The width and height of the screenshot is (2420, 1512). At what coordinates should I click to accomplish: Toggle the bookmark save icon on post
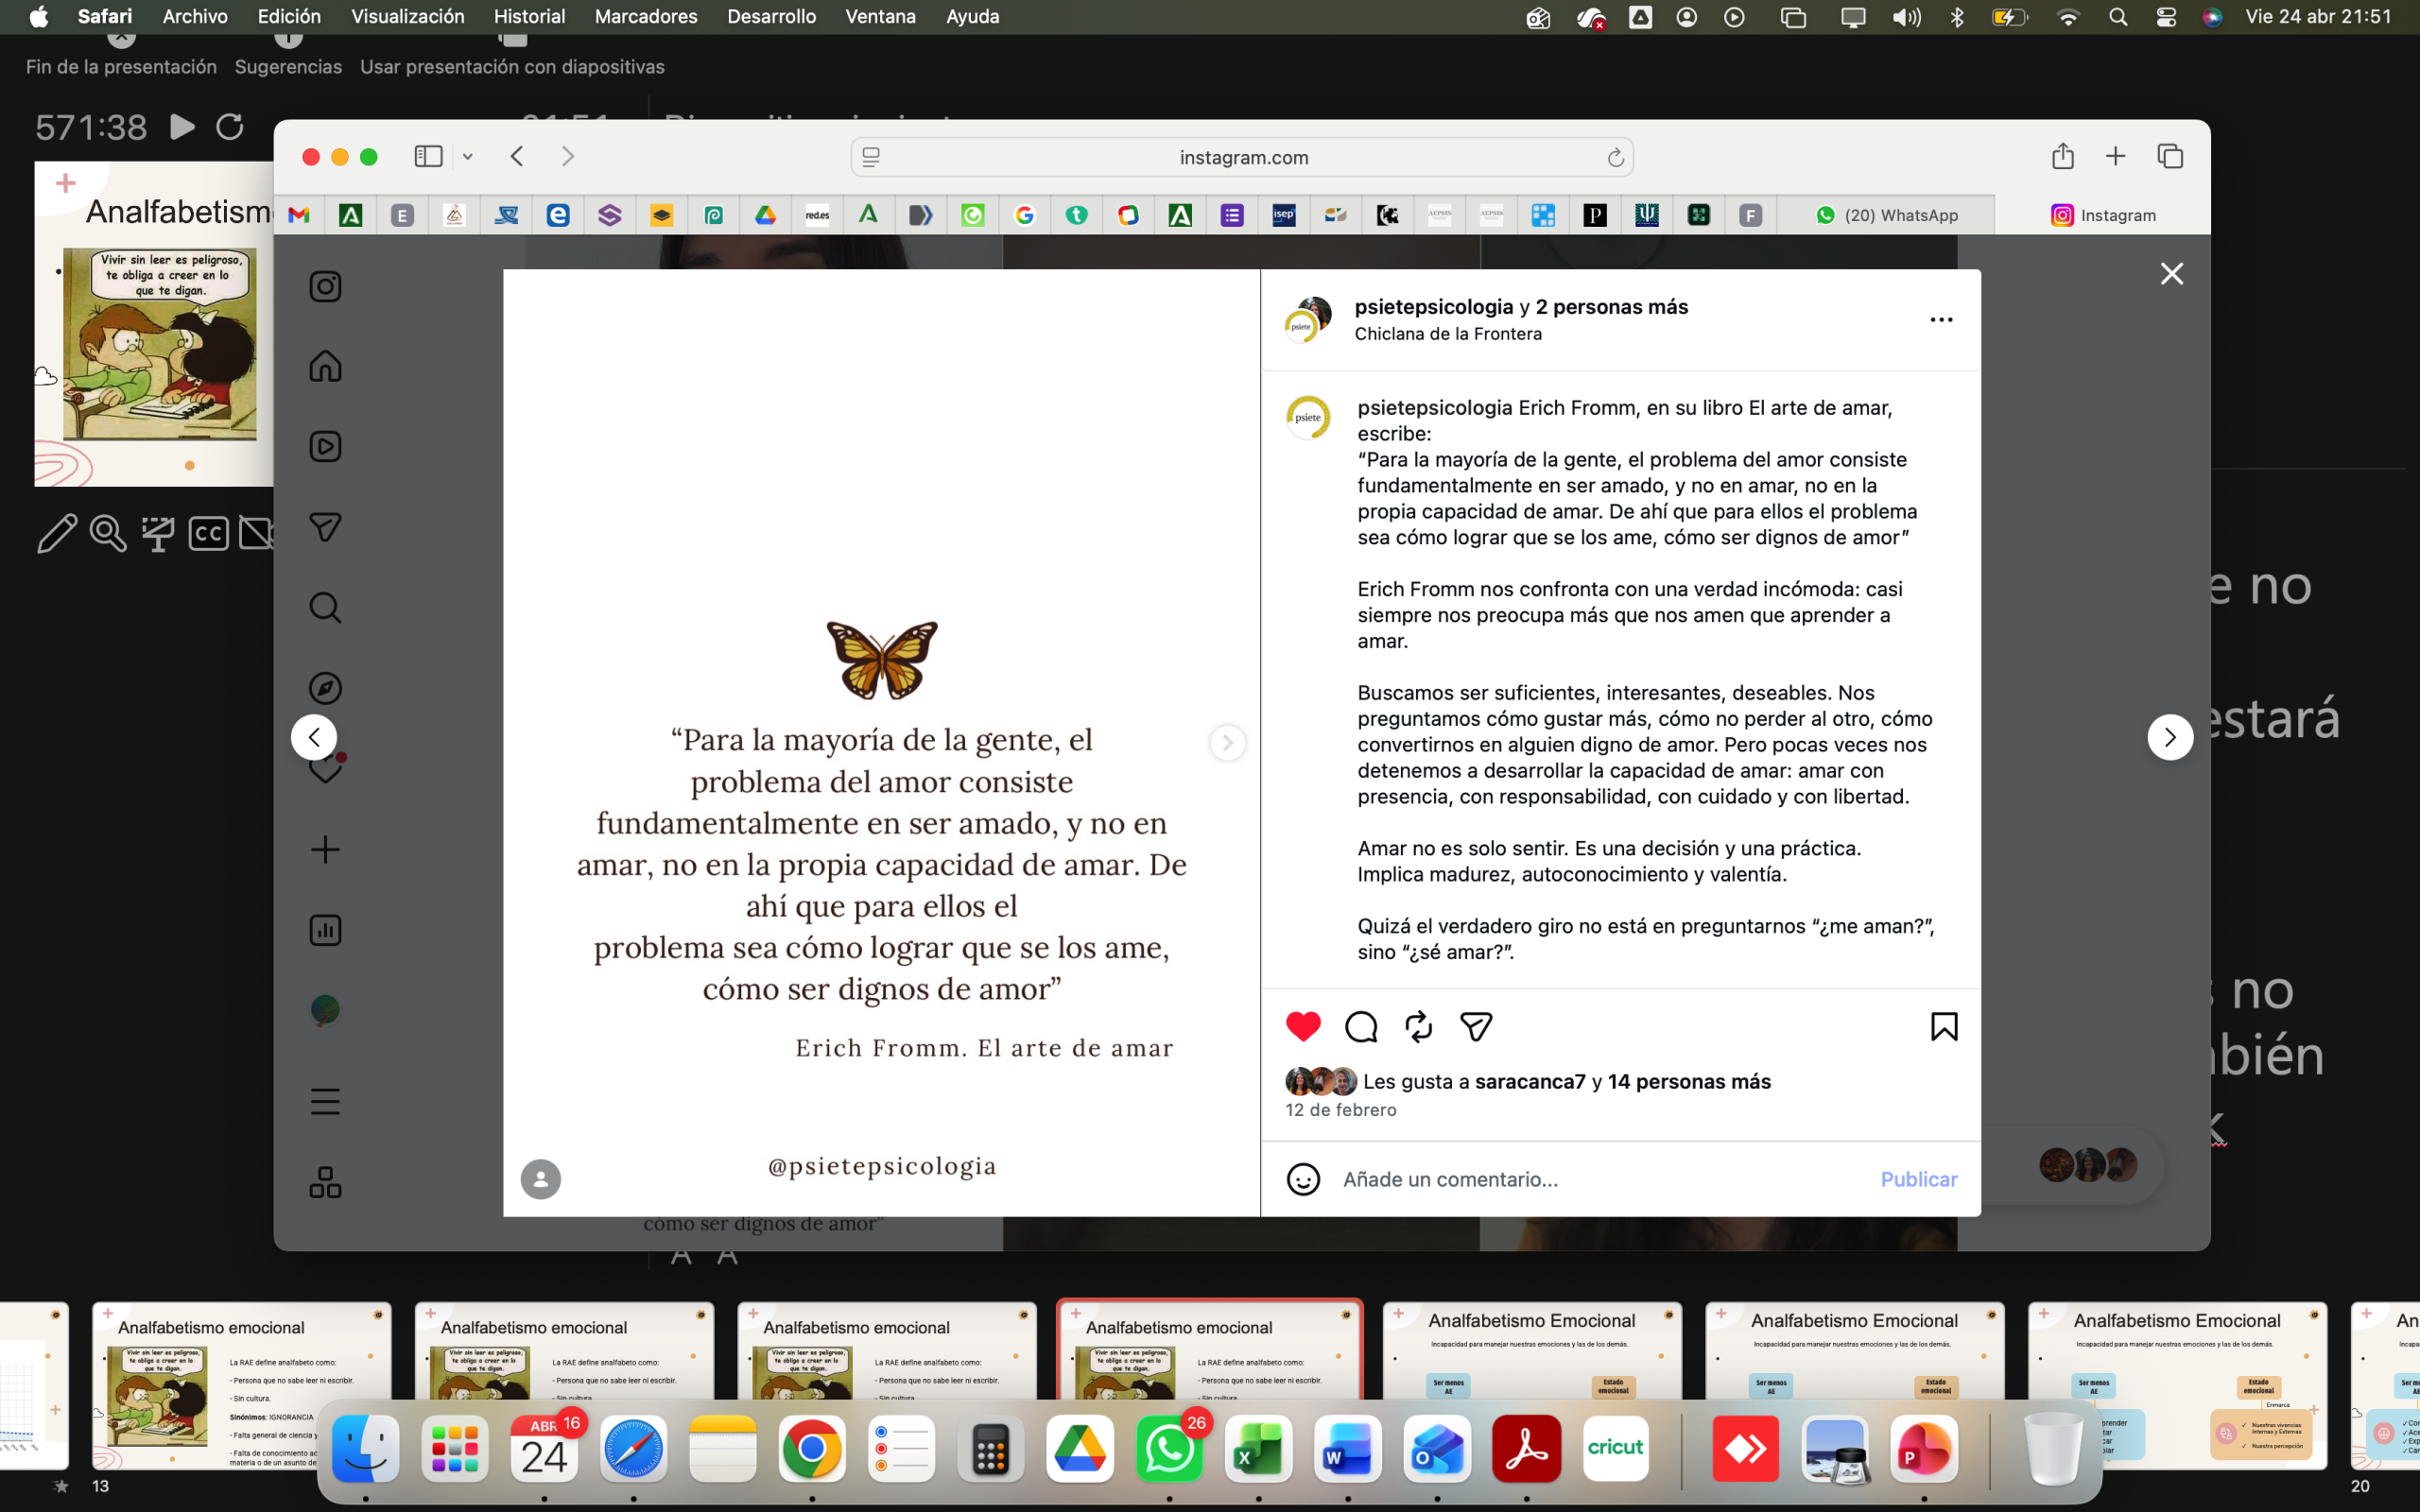[x=1944, y=1026]
